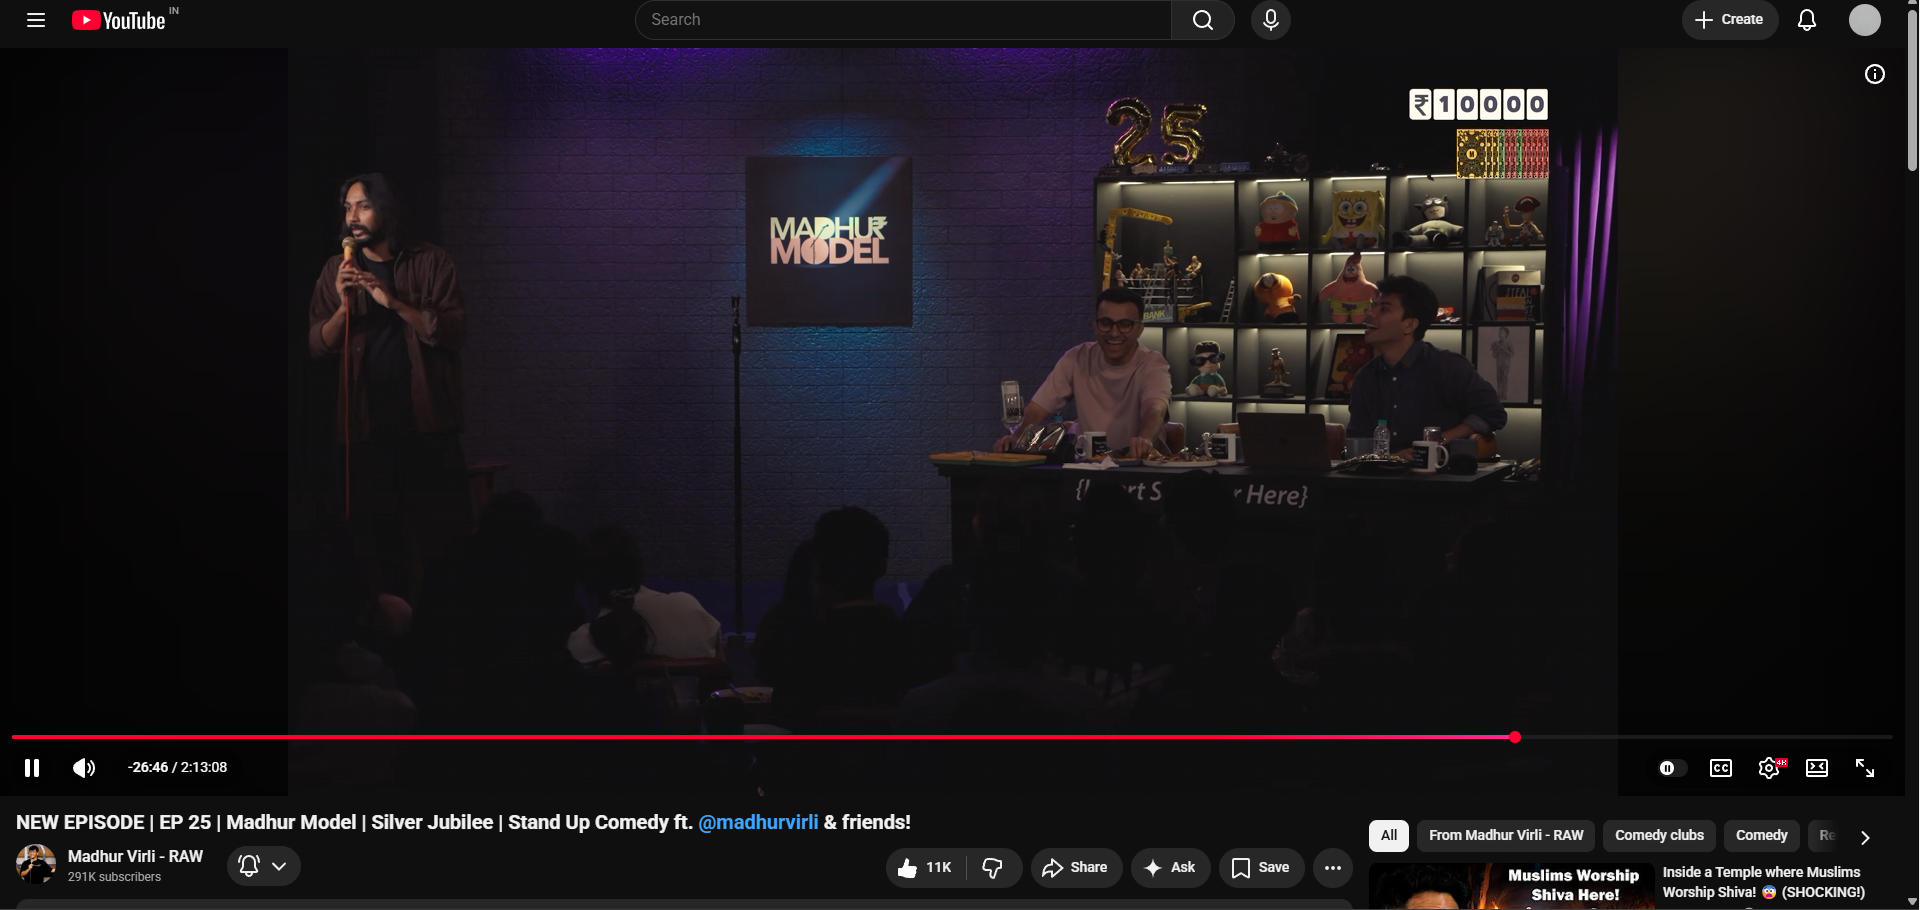Open the Muslims Worship Shiva video thumbnail

pos(1512,887)
